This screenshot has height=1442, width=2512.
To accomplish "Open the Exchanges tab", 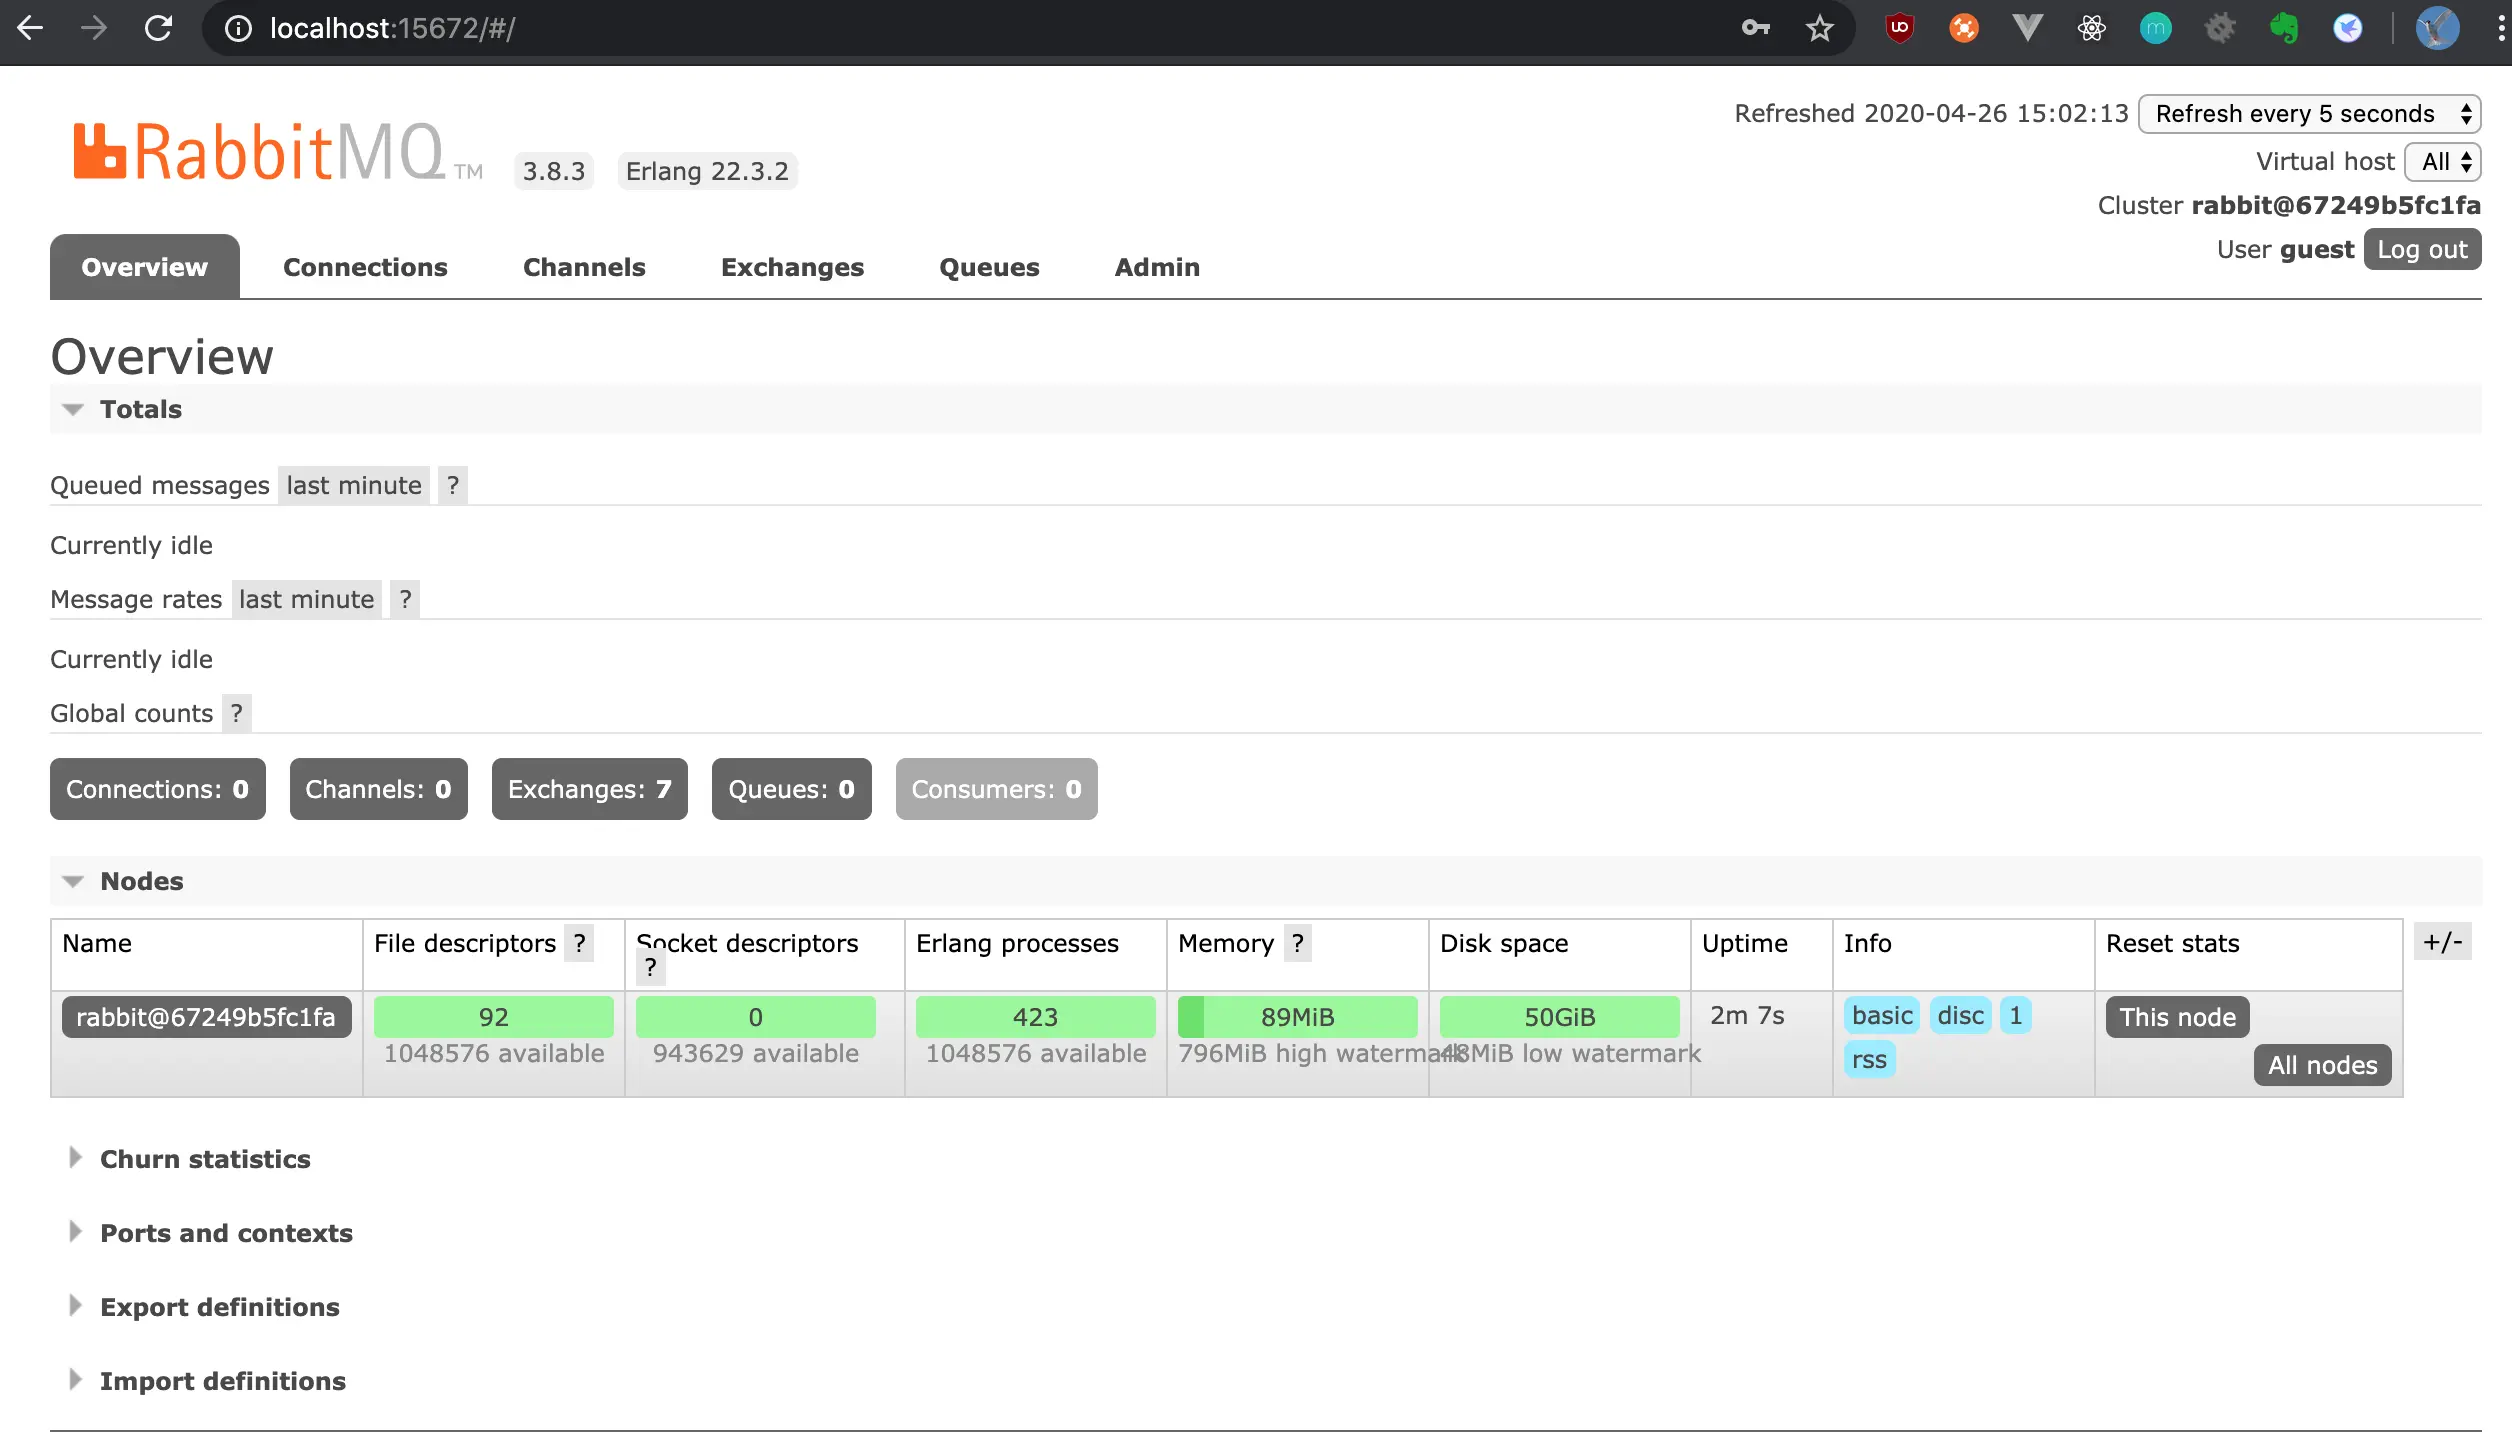I will pos(792,267).
